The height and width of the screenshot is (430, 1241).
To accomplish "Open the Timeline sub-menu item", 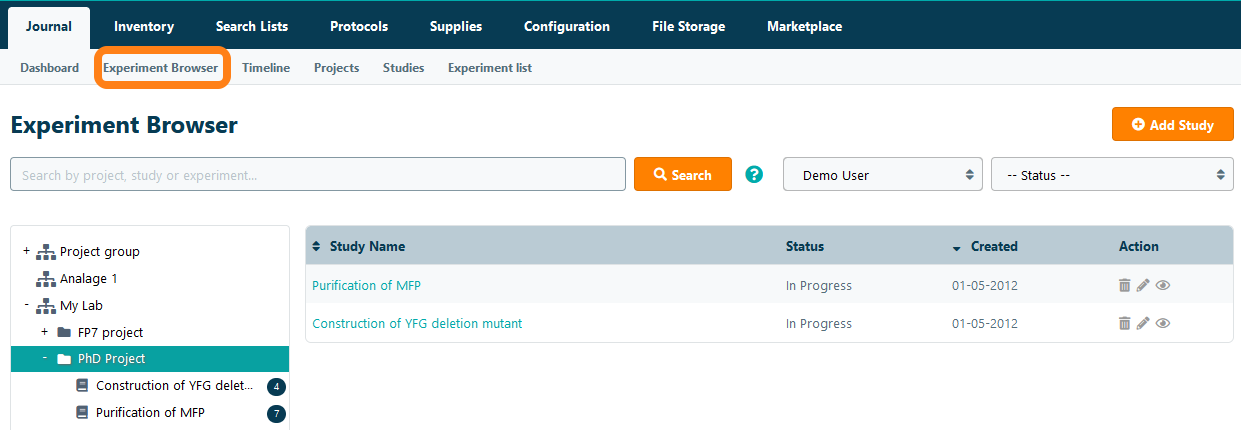I will click(266, 68).
